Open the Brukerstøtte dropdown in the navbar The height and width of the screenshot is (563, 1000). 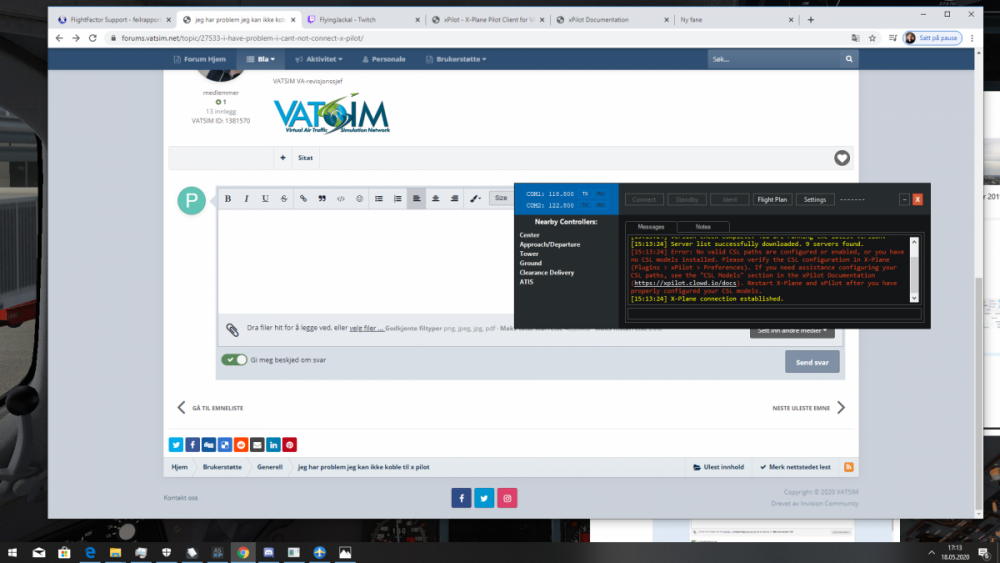click(x=461, y=59)
